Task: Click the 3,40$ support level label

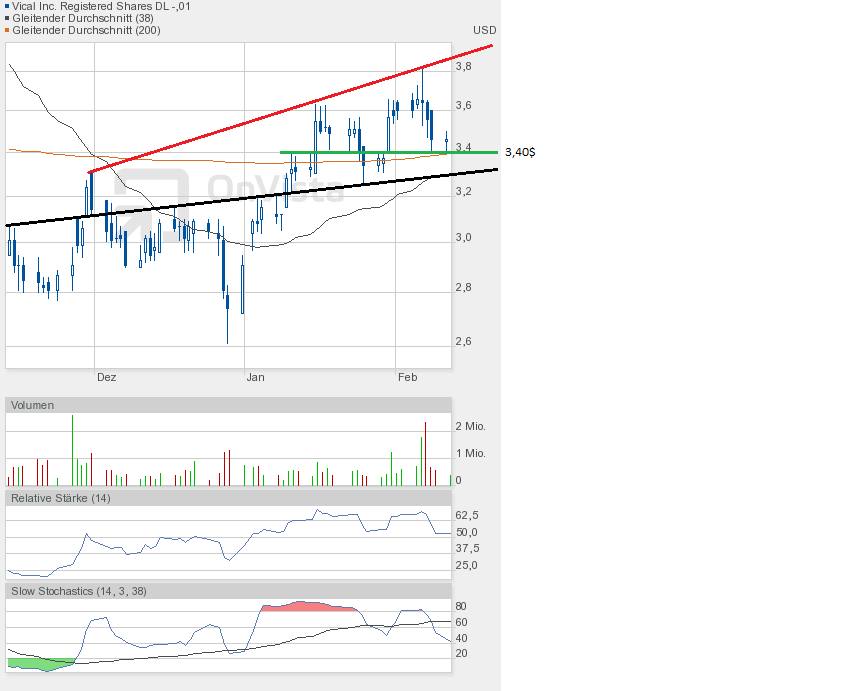Action: (519, 152)
